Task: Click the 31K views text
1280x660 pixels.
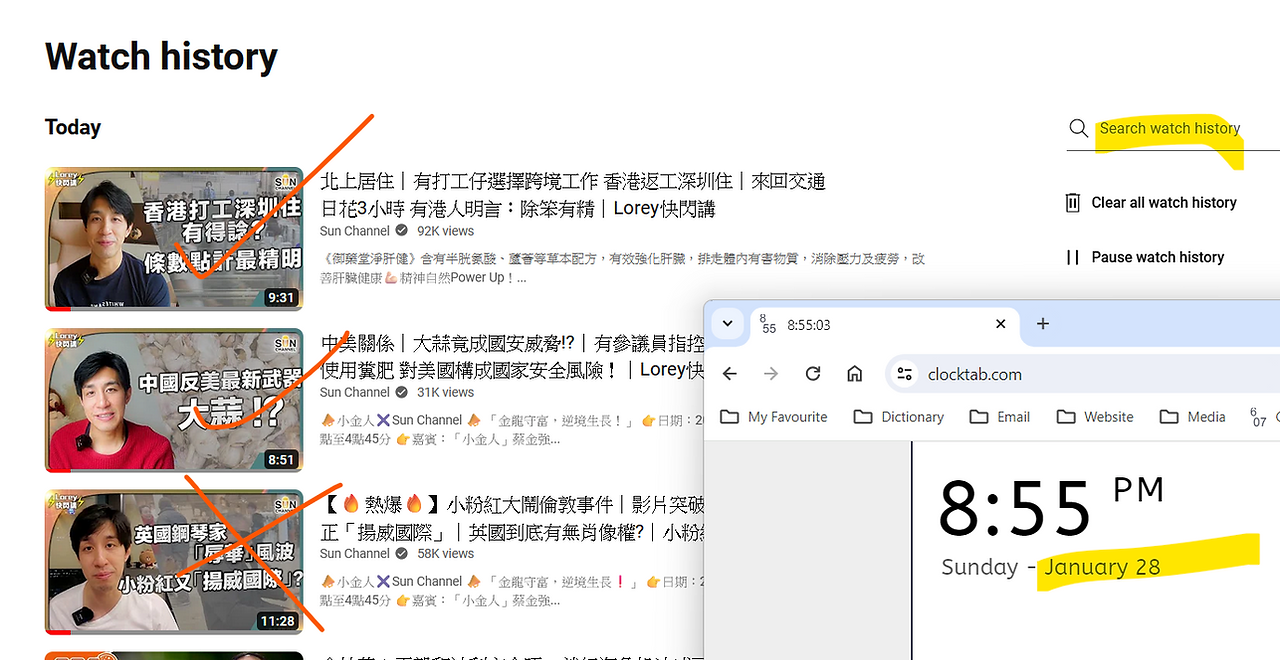Action: coord(445,392)
